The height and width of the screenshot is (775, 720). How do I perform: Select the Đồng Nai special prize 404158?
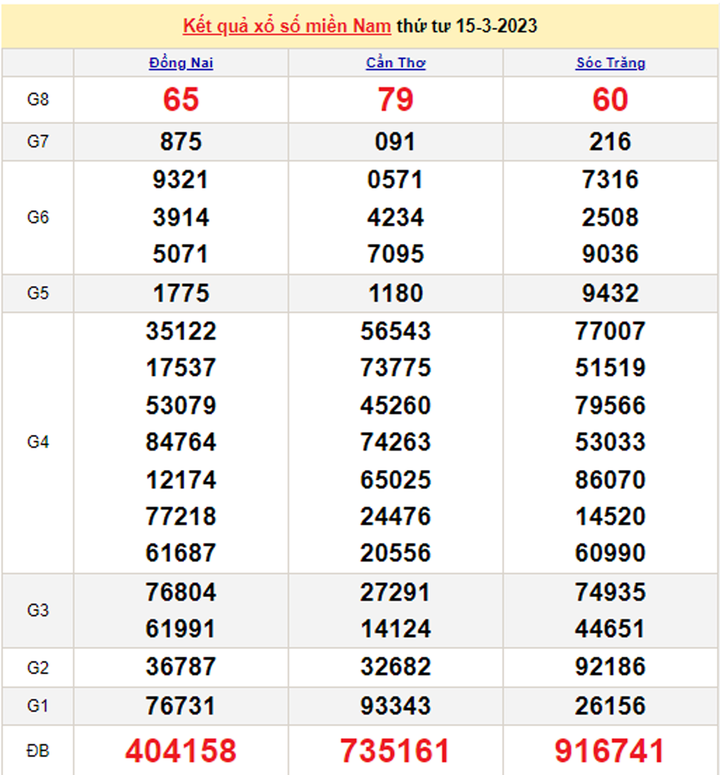pos(181,750)
